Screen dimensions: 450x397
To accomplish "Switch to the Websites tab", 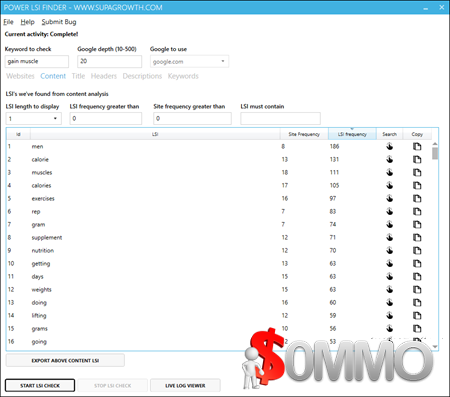I will (20, 76).
